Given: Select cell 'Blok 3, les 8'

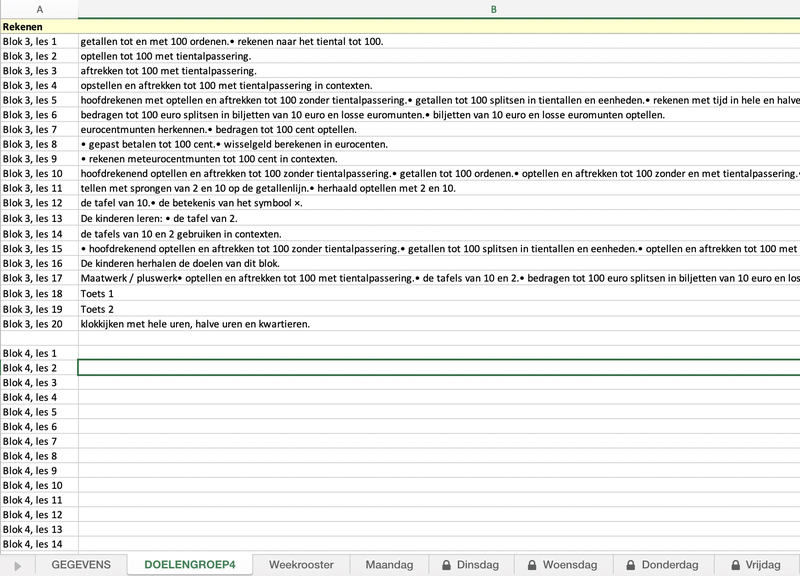Looking at the screenshot, I should (x=39, y=144).
